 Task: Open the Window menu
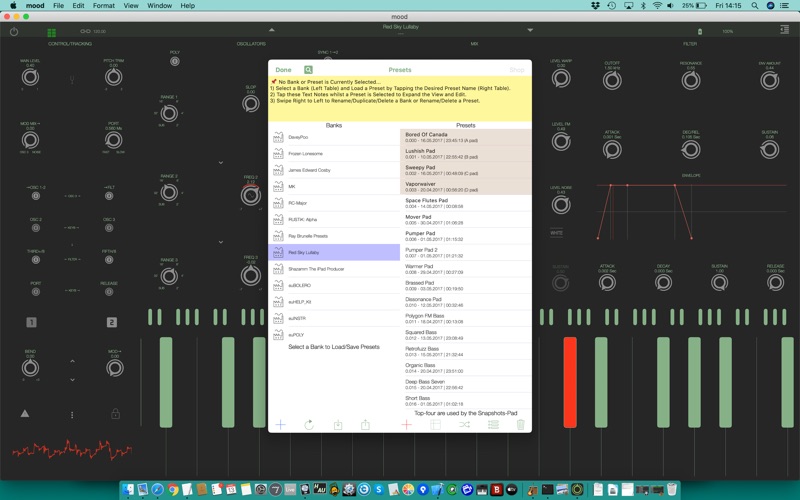click(x=159, y=6)
